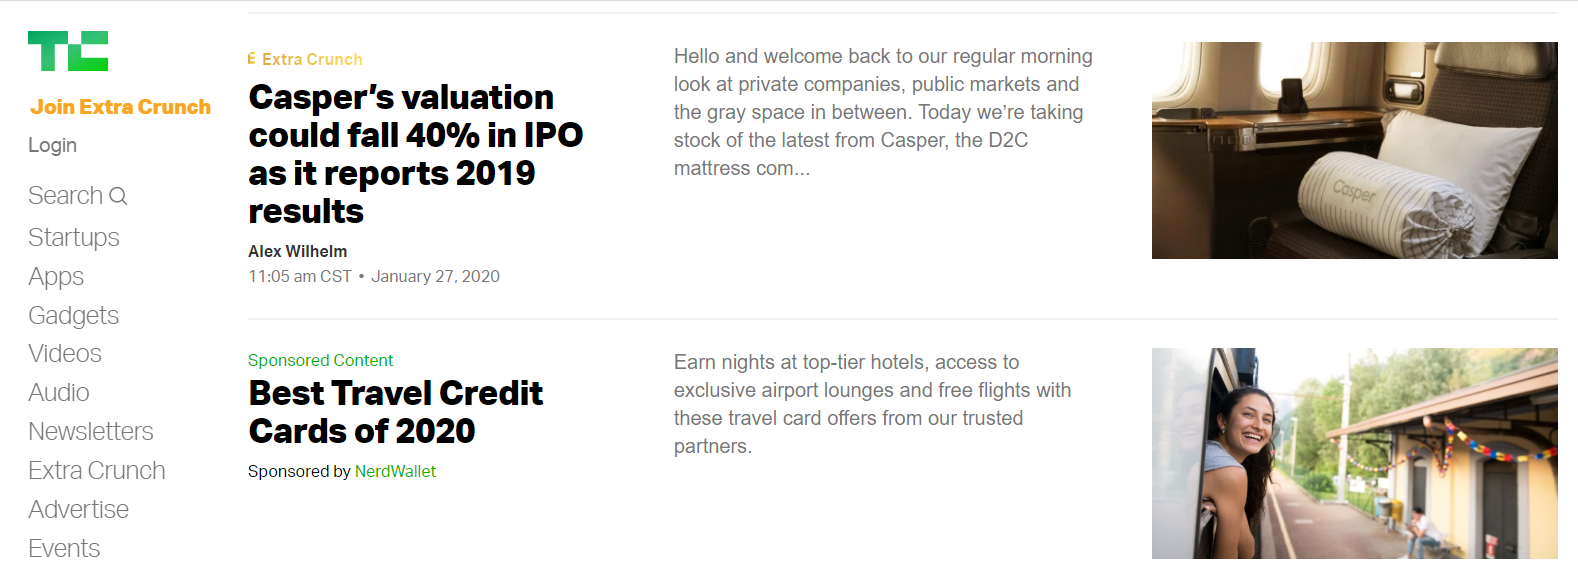This screenshot has height=578, width=1578.
Task: Click the Advertise menu item
Action: coord(78,509)
